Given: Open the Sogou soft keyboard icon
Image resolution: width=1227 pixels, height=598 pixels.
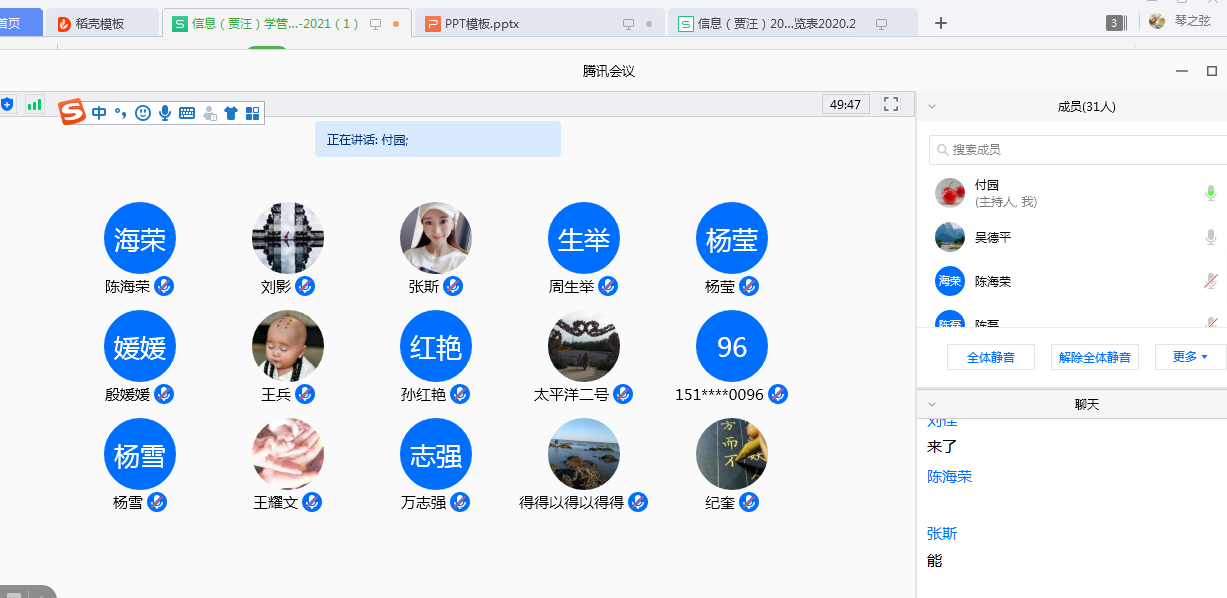Looking at the screenshot, I should coord(187,113).
